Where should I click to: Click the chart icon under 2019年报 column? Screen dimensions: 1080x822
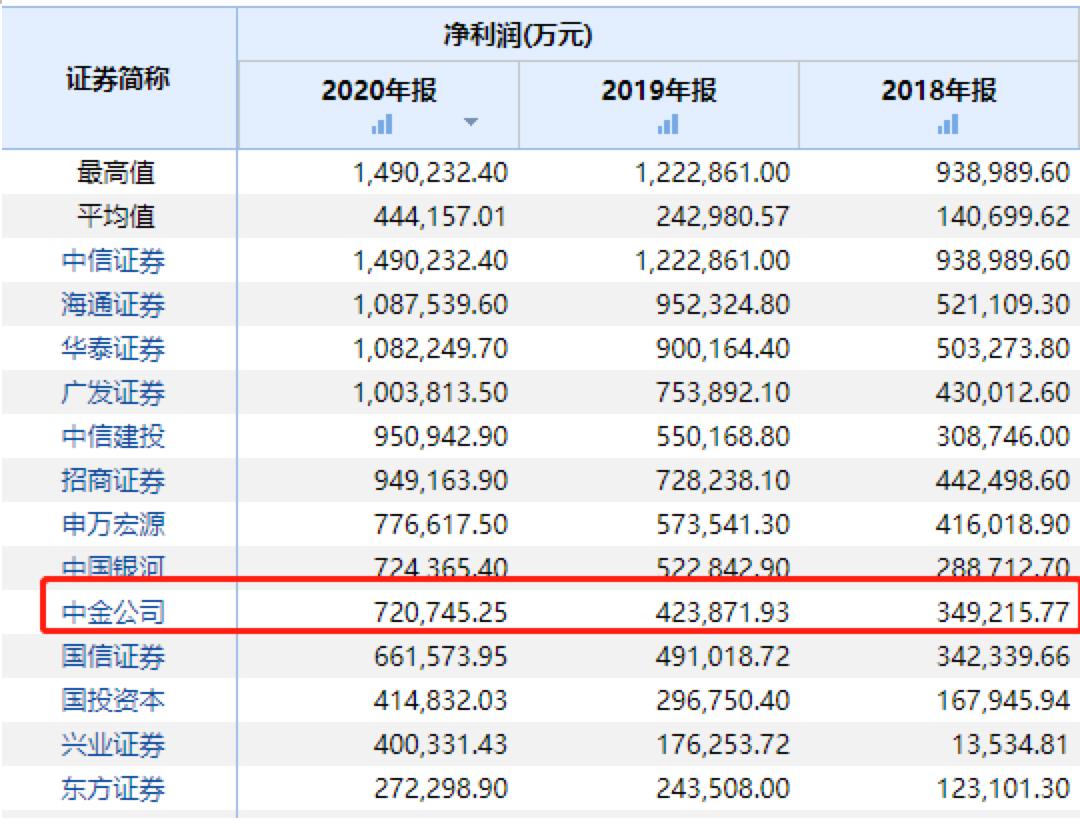(667, 124)
